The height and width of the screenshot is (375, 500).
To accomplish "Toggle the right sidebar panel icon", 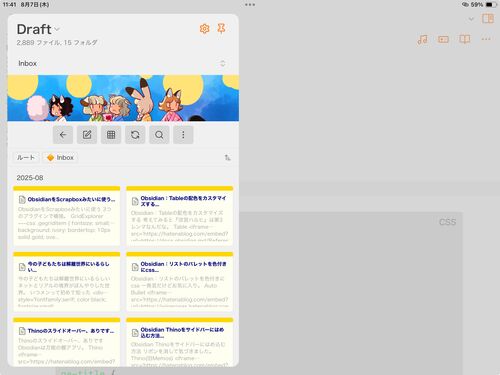I will pos(488,18).
